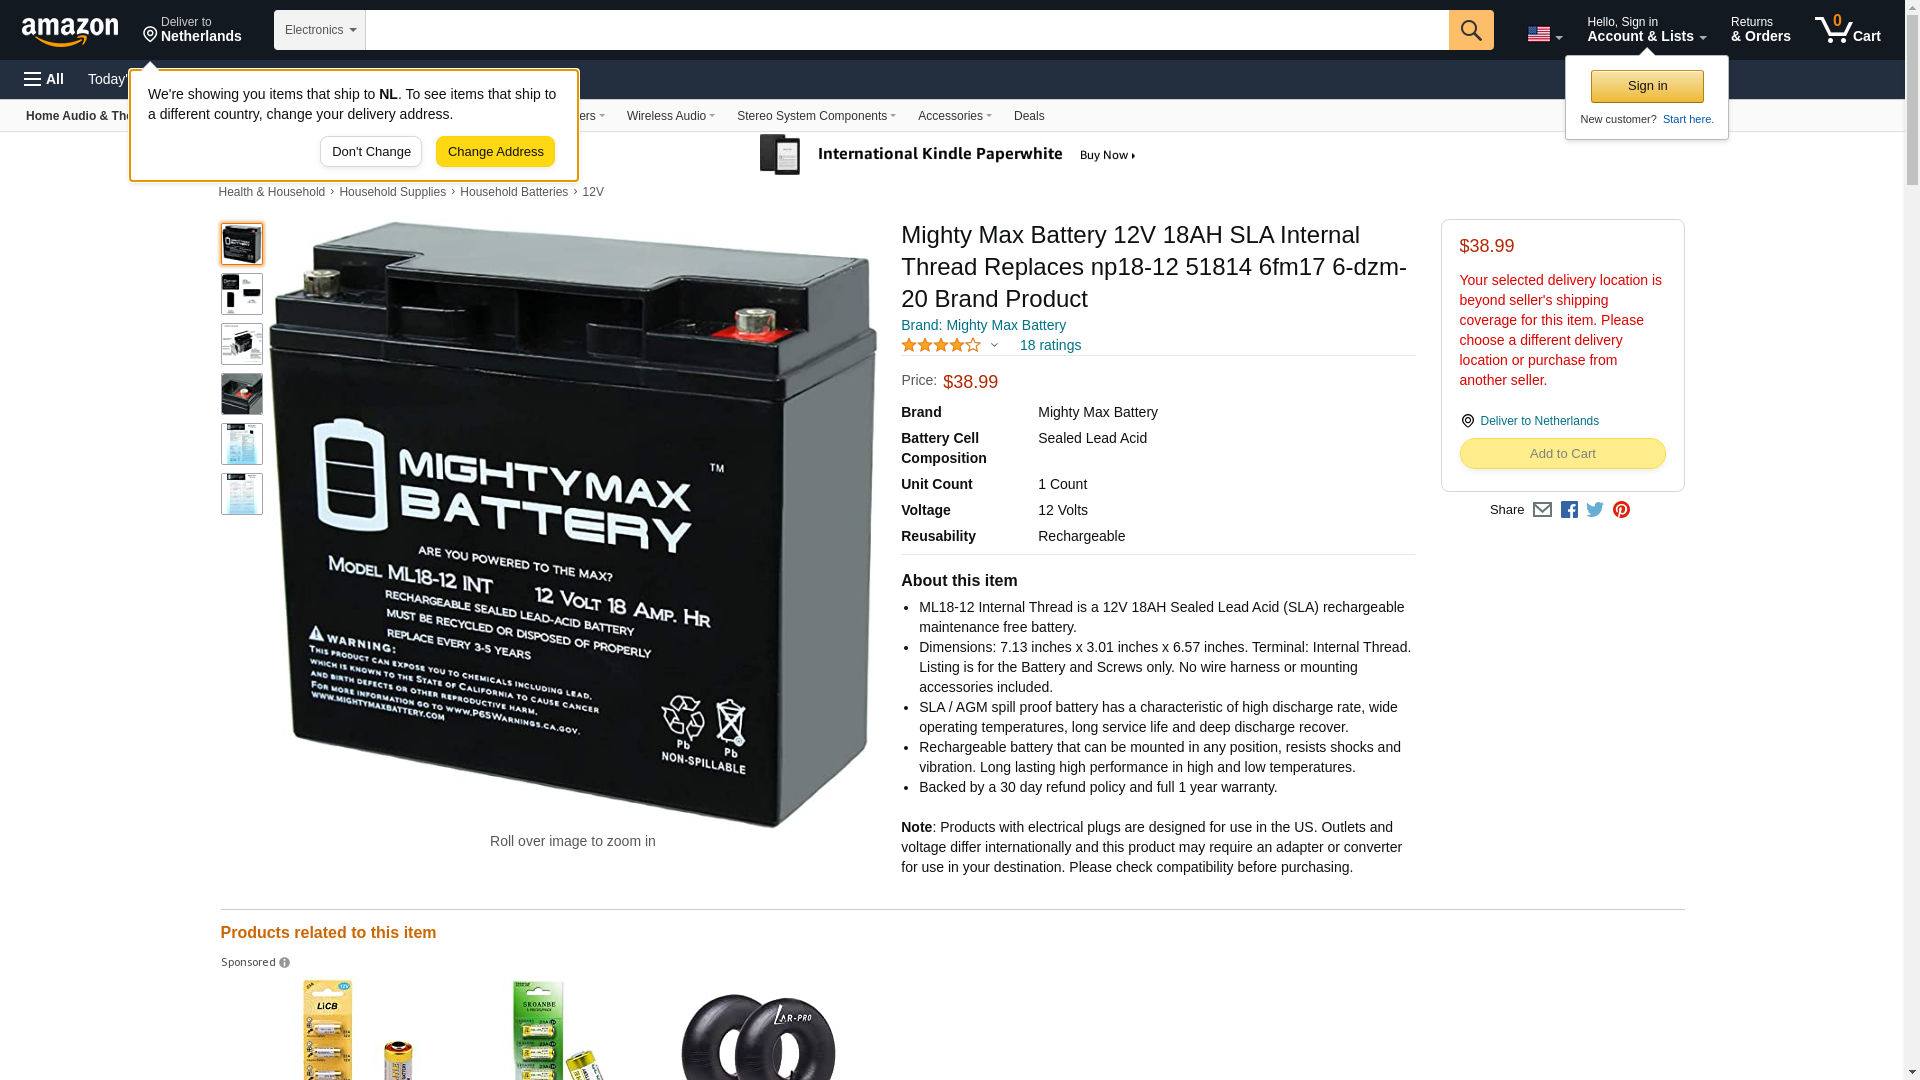Share on Pinterest icon
Screen dimensions: 1920x1080
click(1621, 510)
